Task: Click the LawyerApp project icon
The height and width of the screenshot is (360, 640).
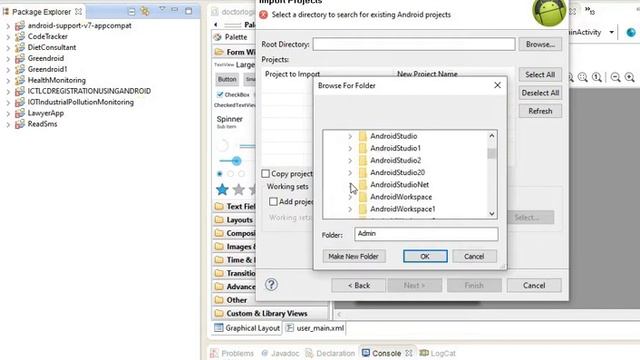Action: pyautogui.click(x=20, y=113)
